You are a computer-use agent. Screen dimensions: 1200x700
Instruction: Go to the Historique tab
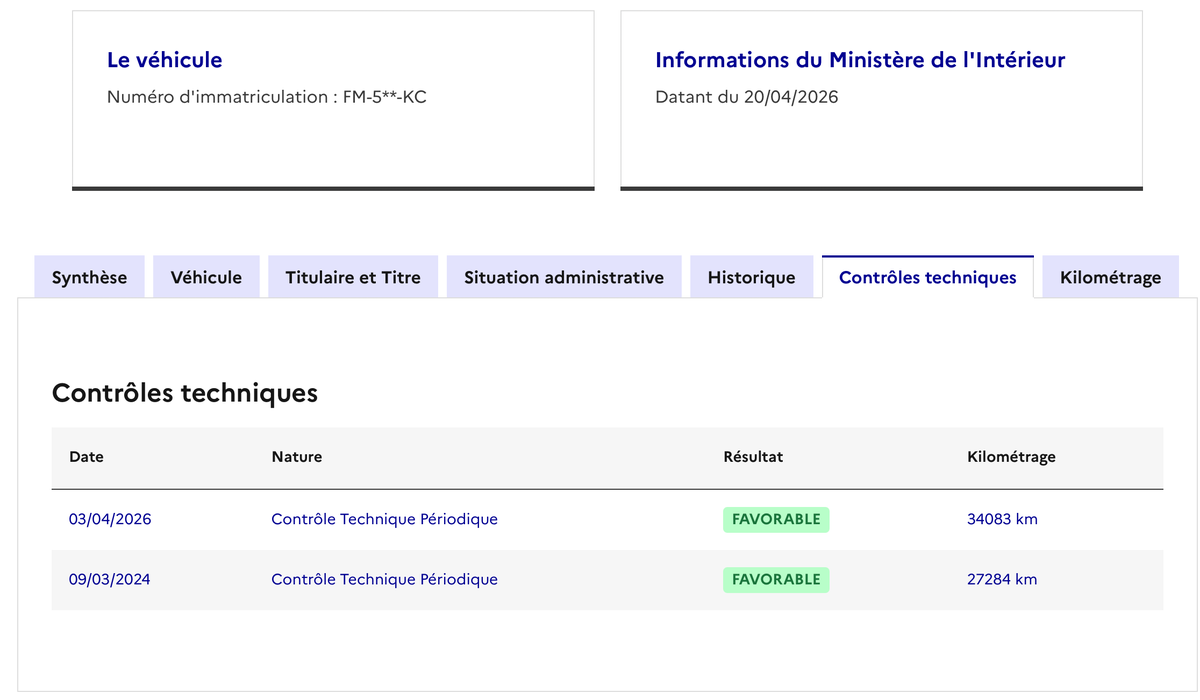(x=751, y=277)
